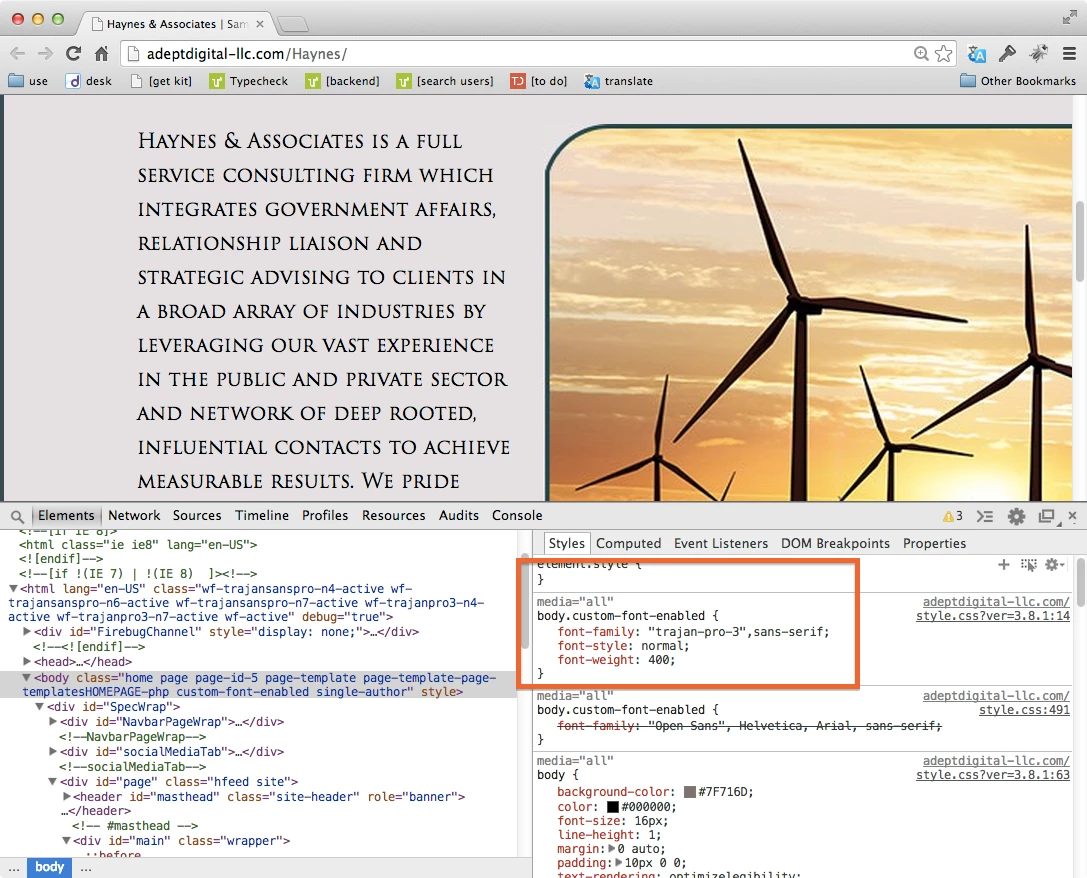Viewport: 1087px width, 878px height.
Task: Go to the home page icon
Action: pyautogui.click(x=102, y=53)
